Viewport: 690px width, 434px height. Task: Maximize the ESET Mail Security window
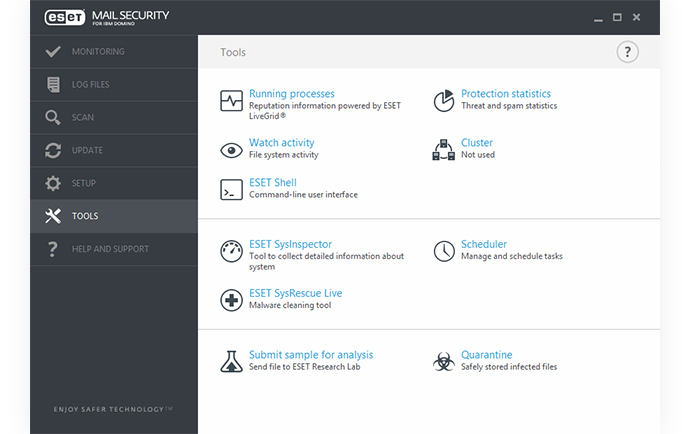coord(617,17)
